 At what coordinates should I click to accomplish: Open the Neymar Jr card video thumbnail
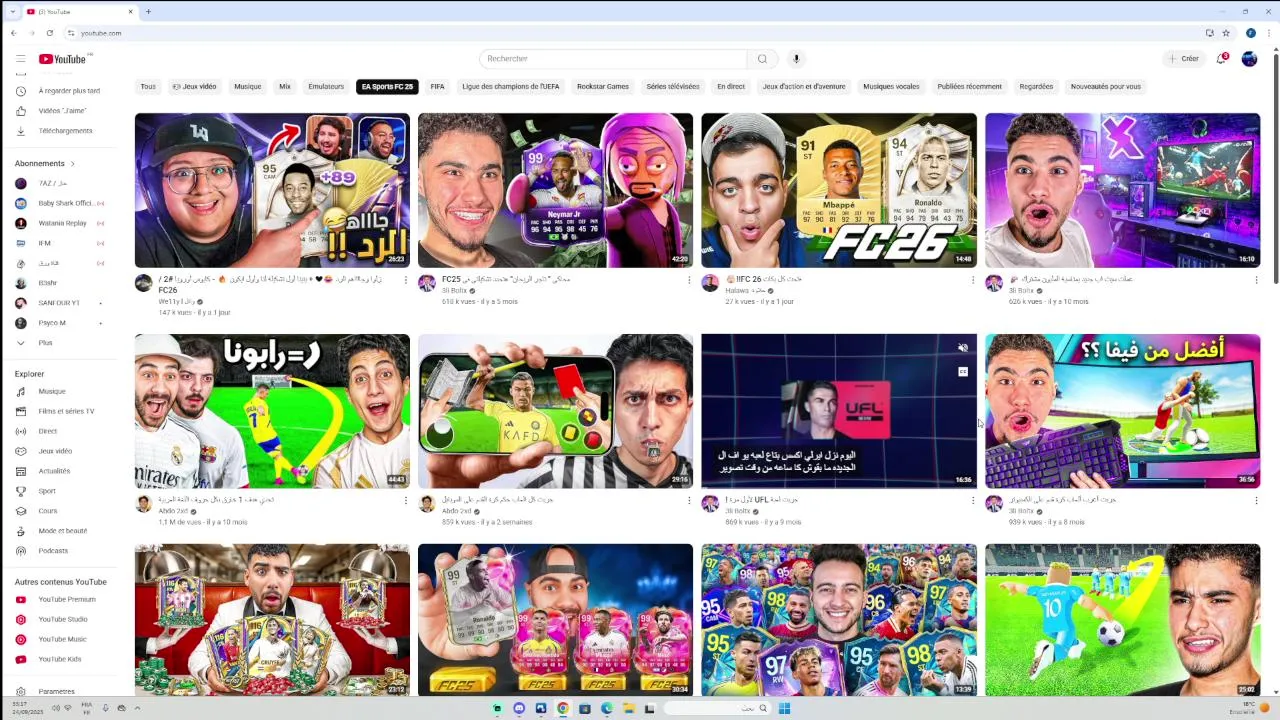555,190
